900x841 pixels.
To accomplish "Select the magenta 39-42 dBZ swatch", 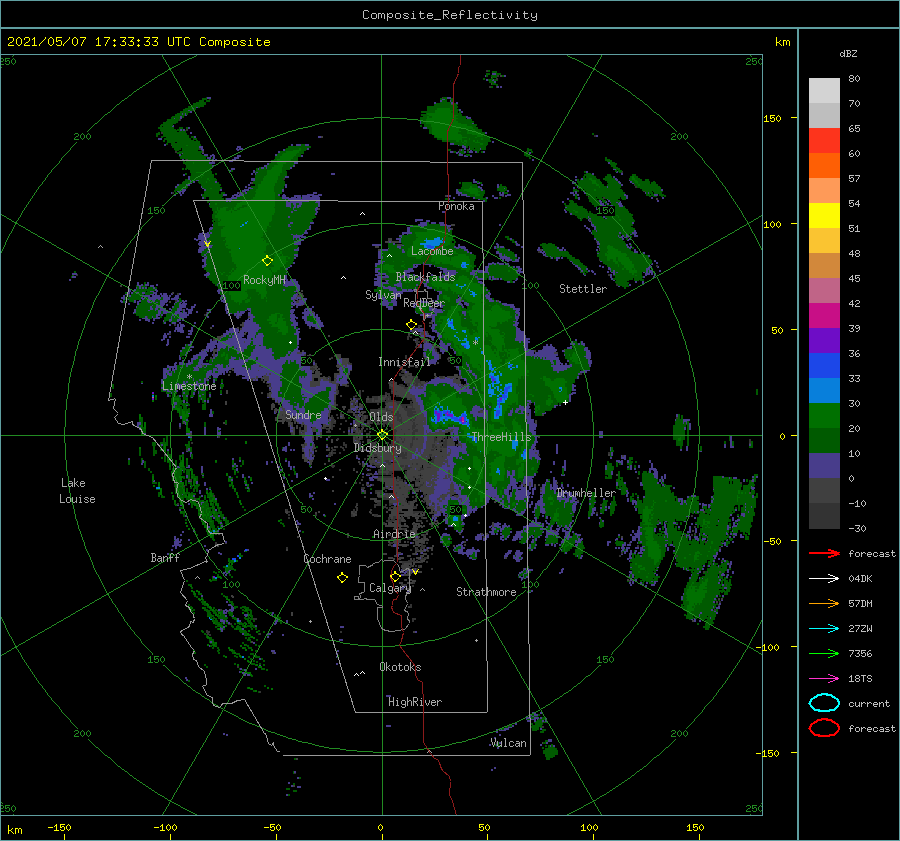I will tap(824, 315).
